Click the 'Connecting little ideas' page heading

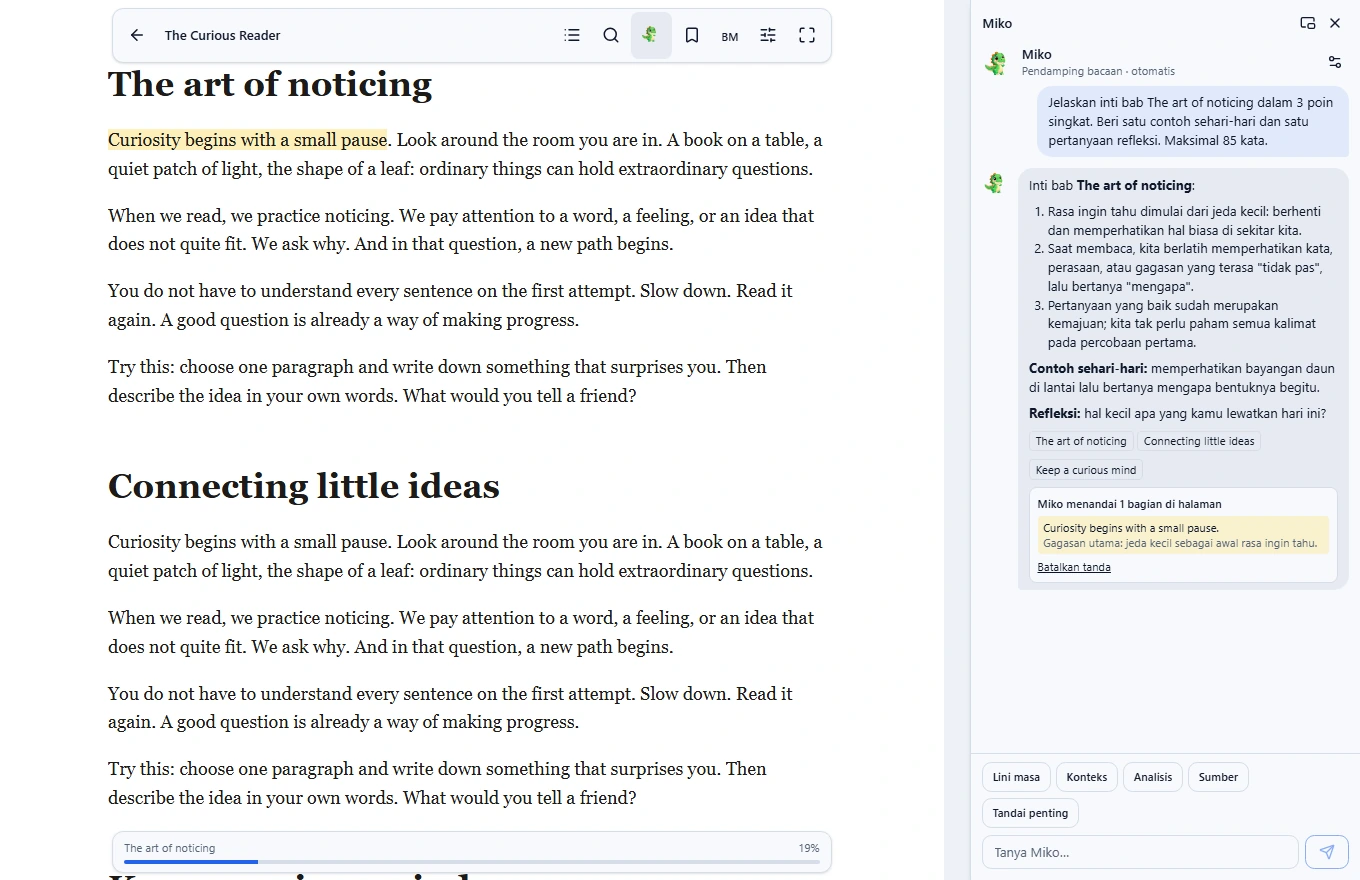click(x=304, y=486)
